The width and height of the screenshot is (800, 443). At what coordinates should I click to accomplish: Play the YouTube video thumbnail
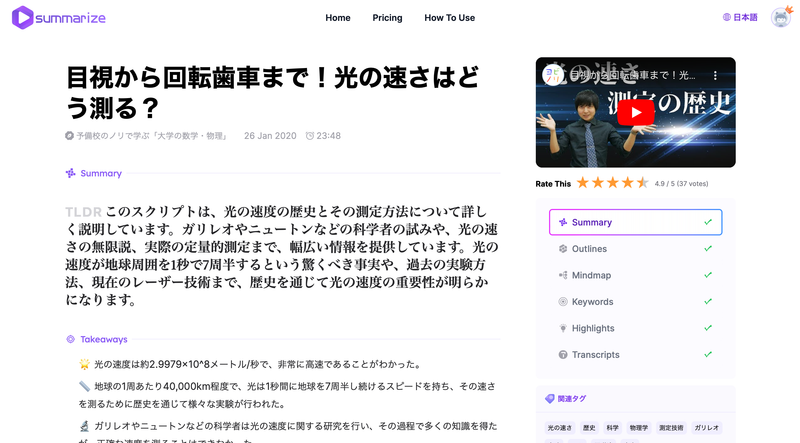pyautogui.click(x=636, y=112)
